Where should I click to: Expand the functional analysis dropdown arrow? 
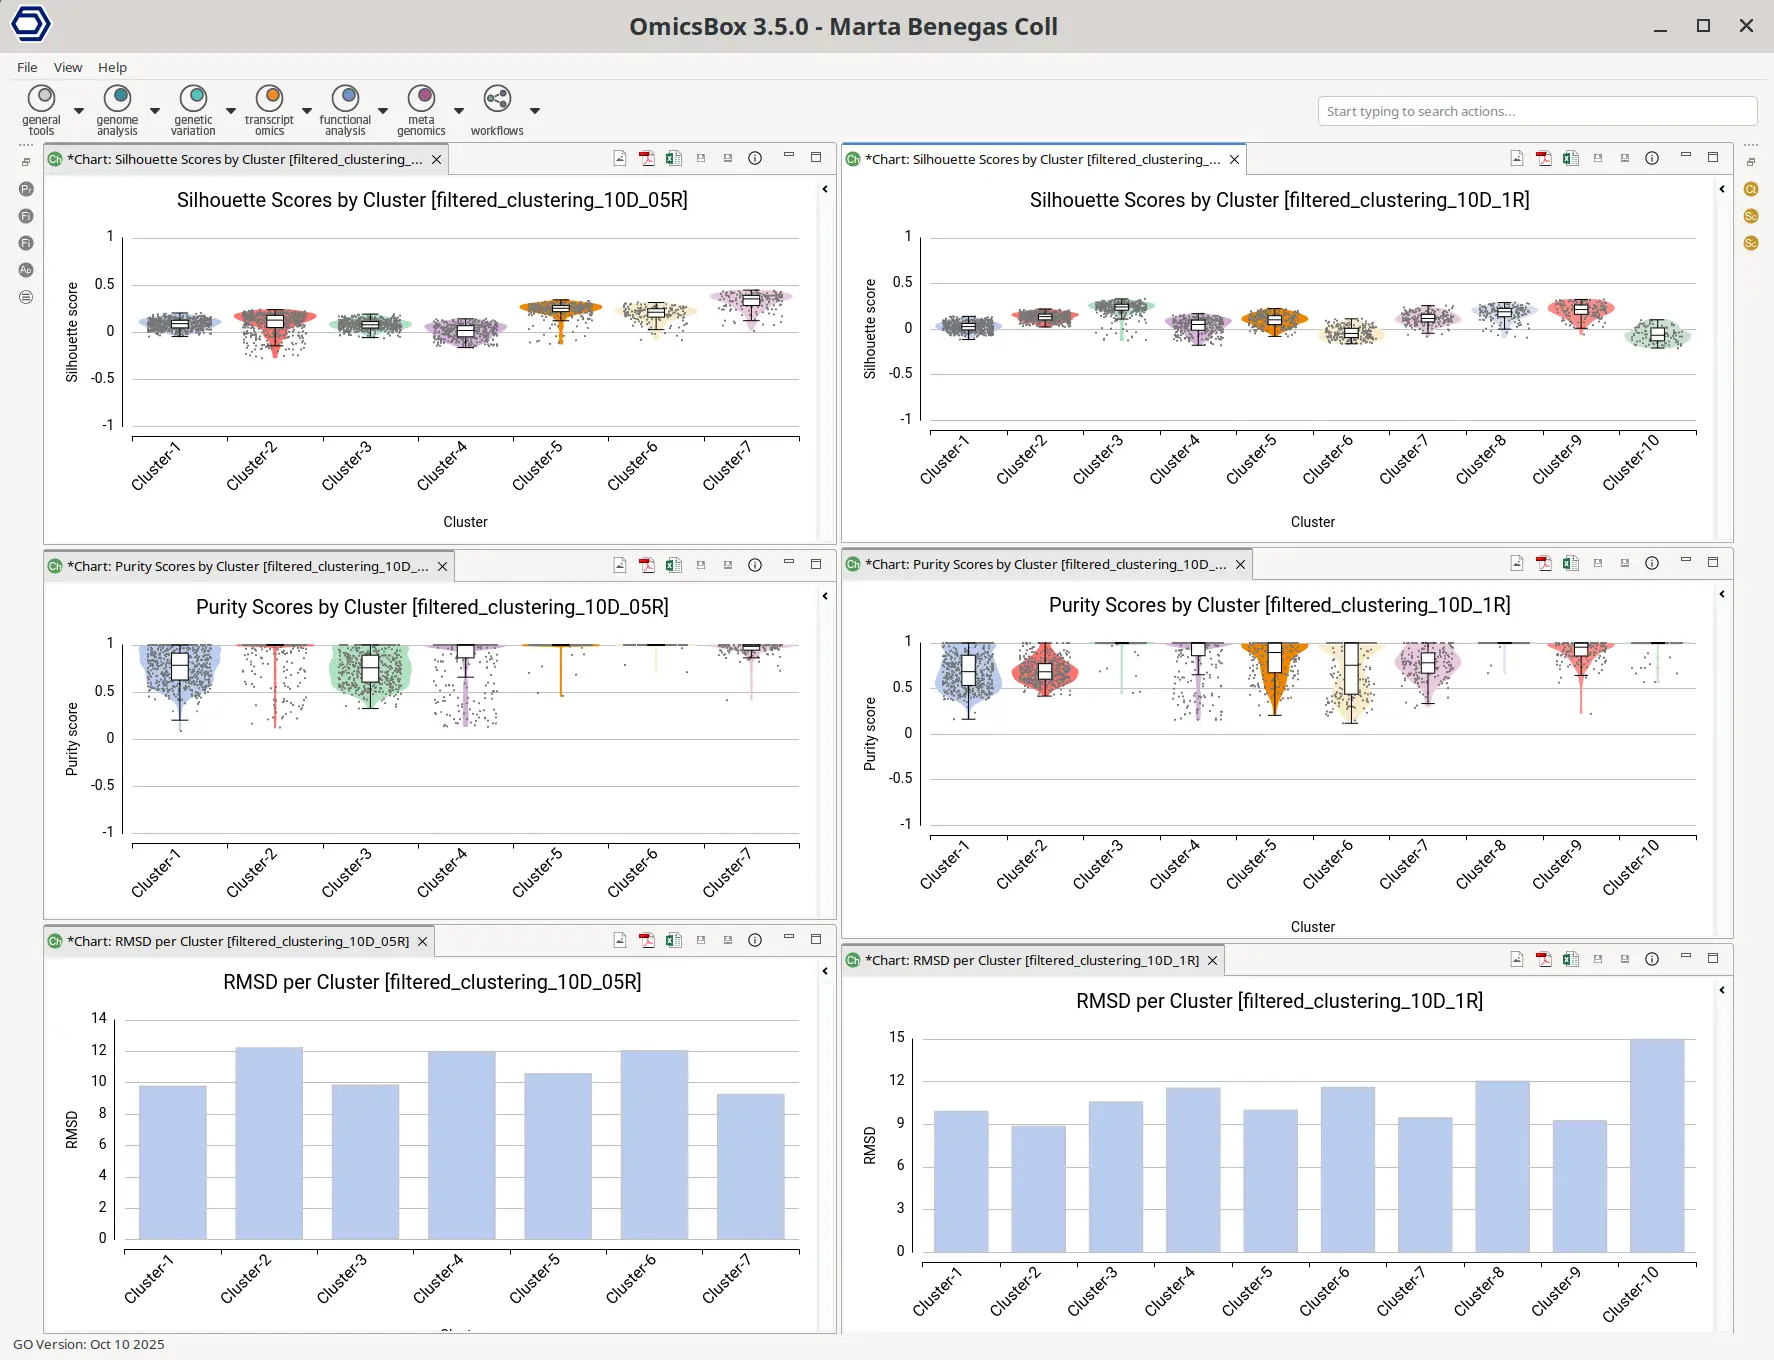point(383,111)
